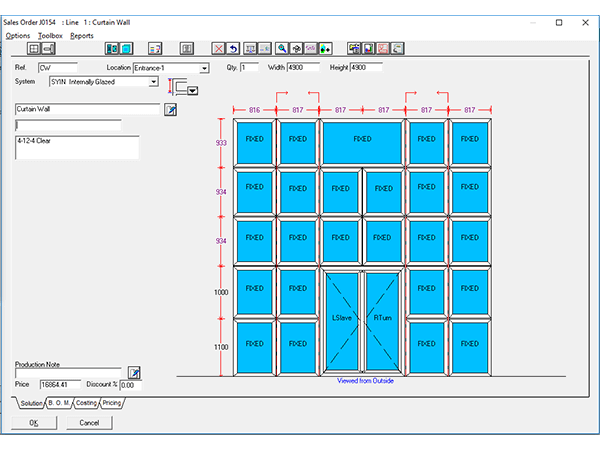Image resolution: width=600 pixels, height=450 pixels.
Task: Expand the System dropdown list
Action: 154,82
